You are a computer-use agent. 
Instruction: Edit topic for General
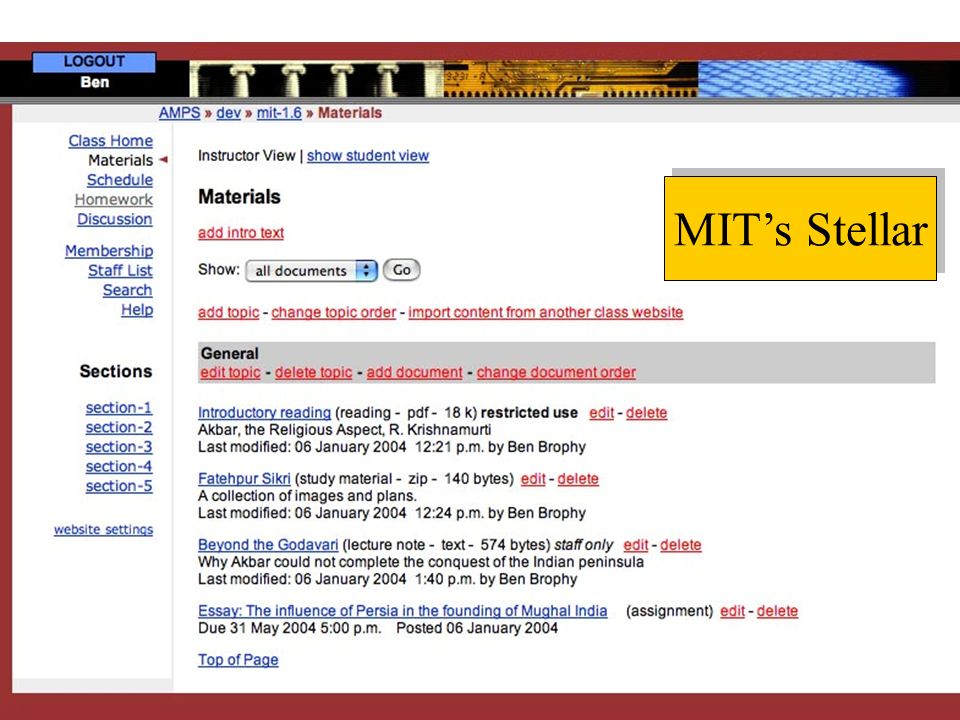[230, 372]
